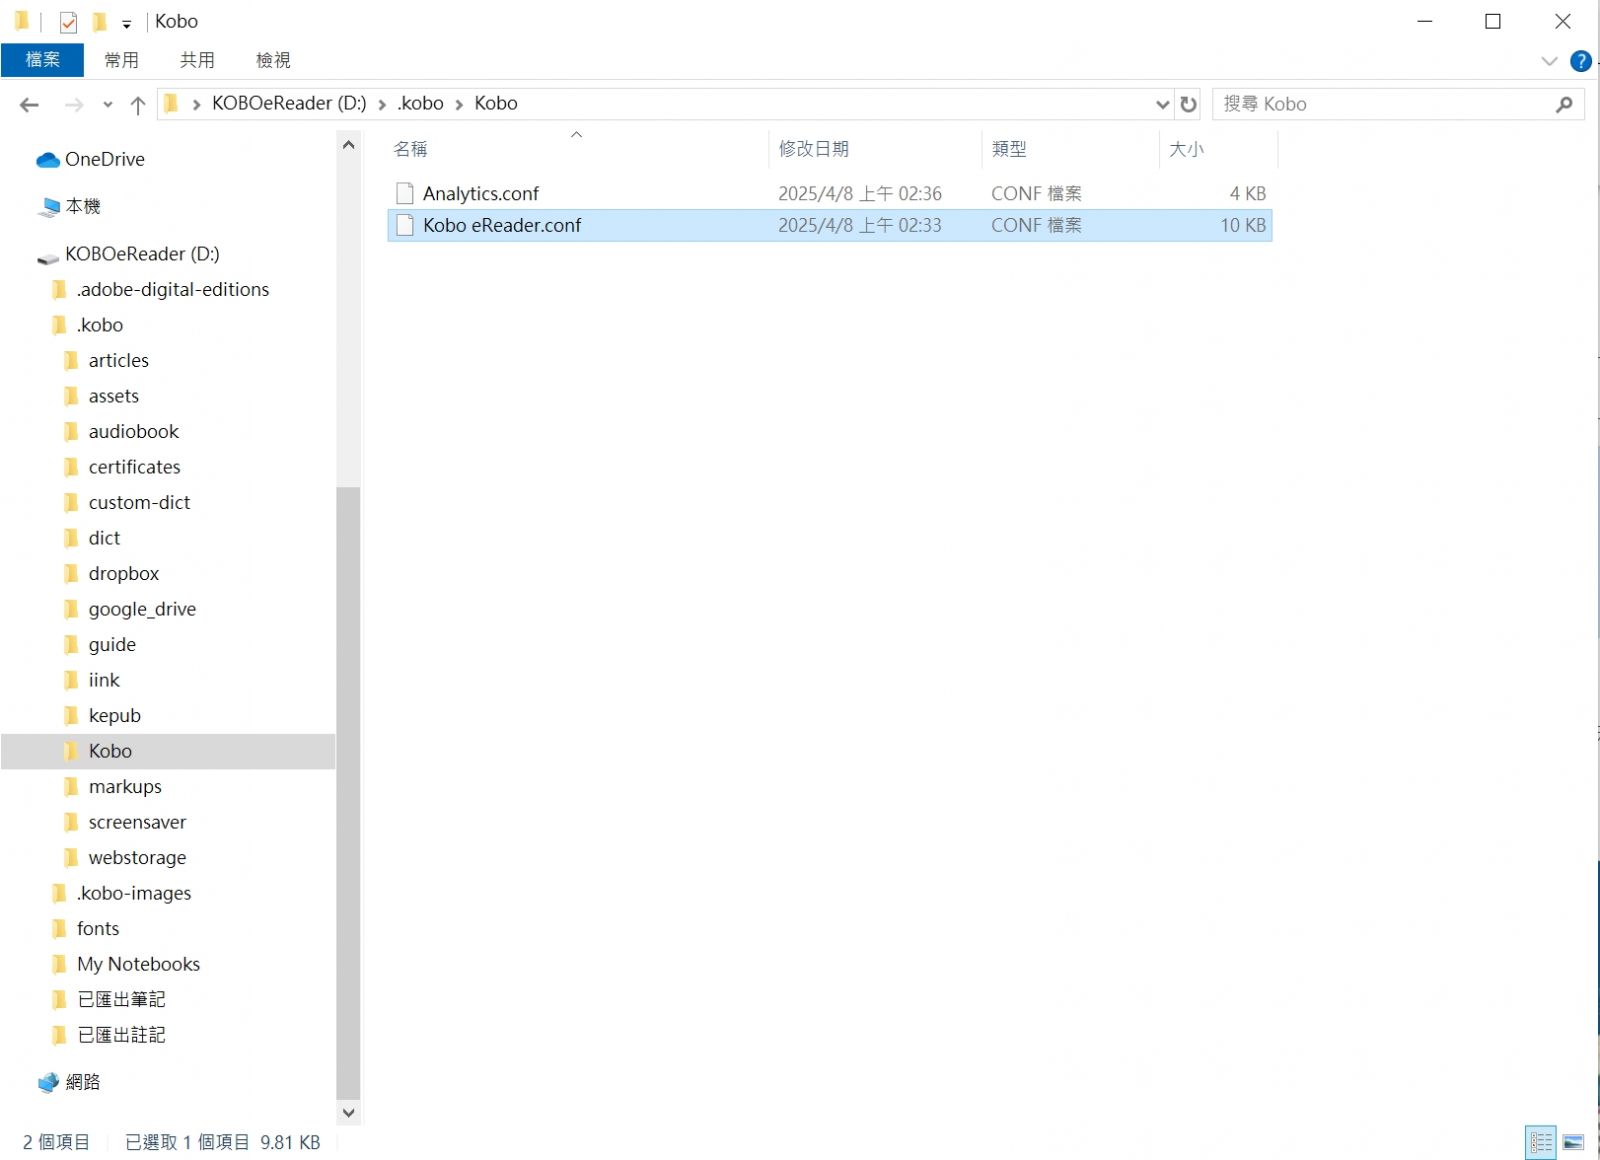Open the 檔案 ribbon tab
The width and height of the screenshot is (1600, 1160).
pyautogui.click(x=42, y=60)
